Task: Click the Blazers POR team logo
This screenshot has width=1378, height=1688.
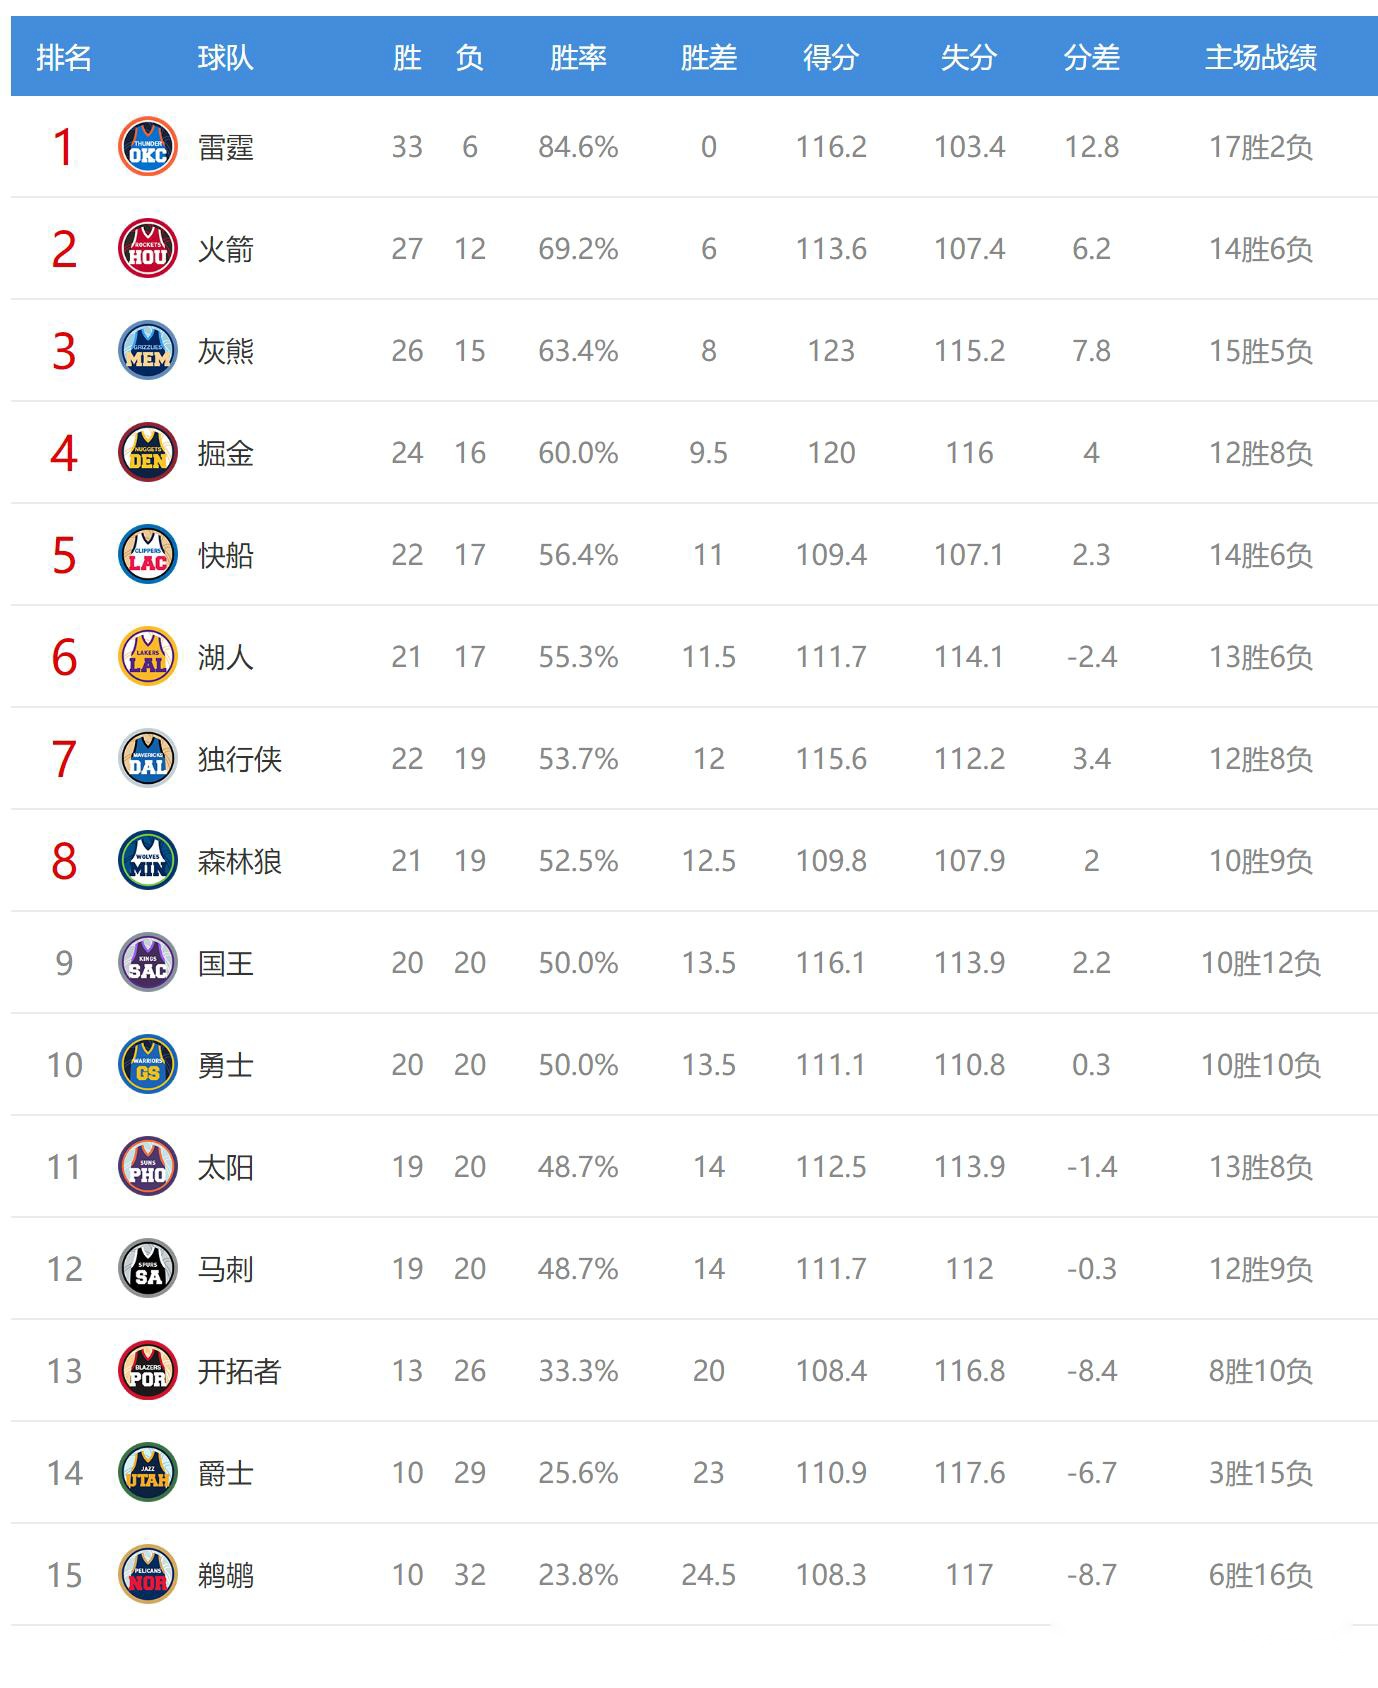Action: [x=148, y=1371]
